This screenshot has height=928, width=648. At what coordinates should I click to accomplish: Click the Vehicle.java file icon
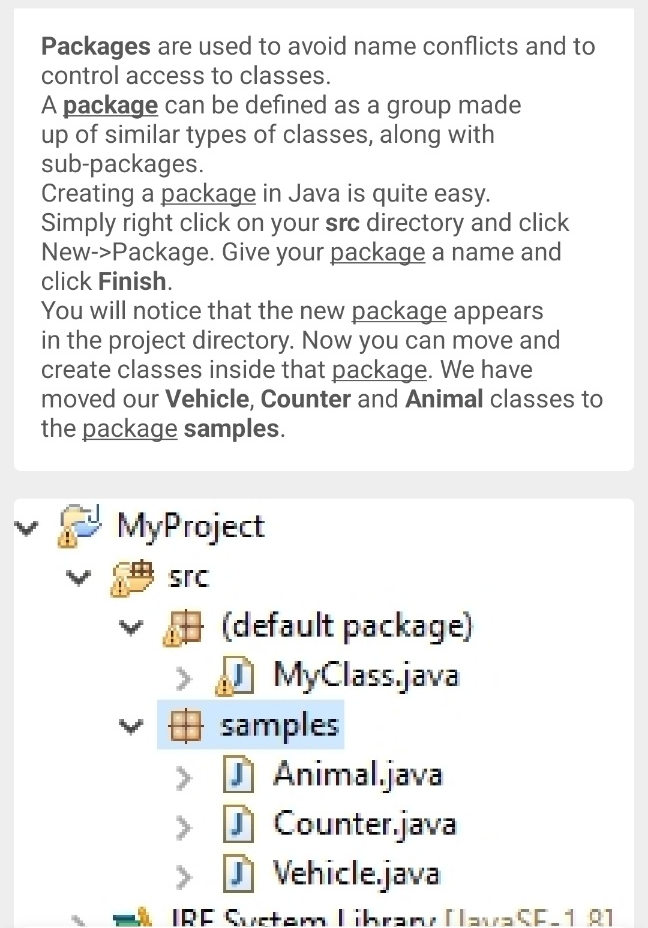click(238, 875)
